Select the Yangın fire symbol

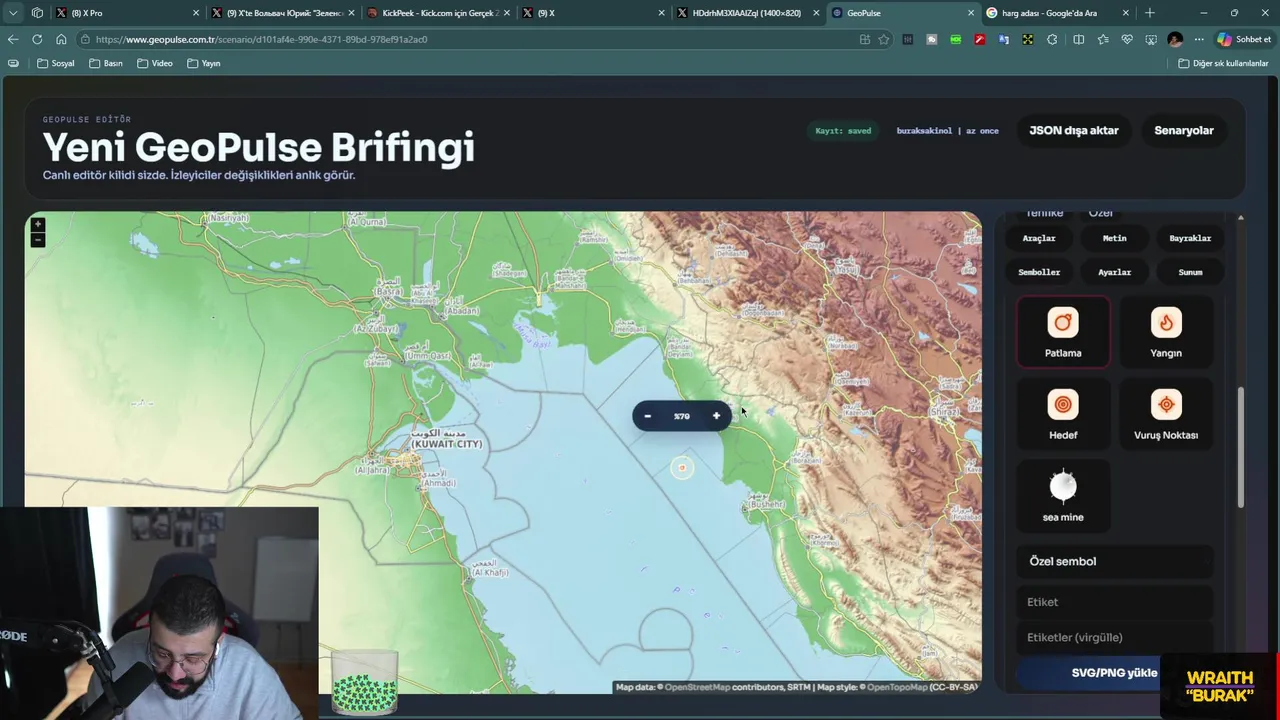point(1166,332)
